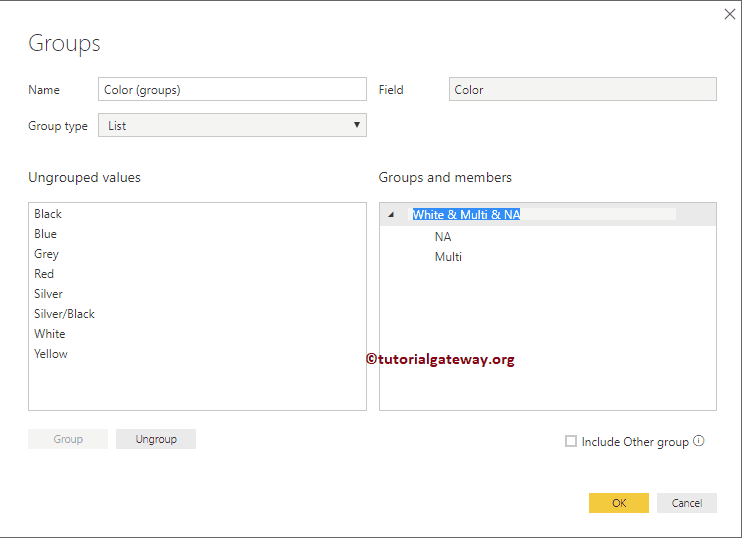This screenshot has width=742, height=538.
Task: Enable the Include Other group checkbox
Action: (x=571, y=441)
